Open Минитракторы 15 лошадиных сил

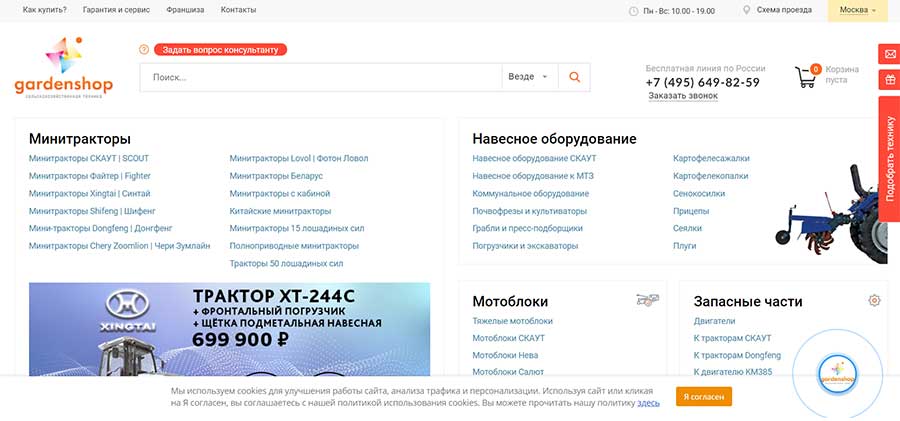[297, 228]
